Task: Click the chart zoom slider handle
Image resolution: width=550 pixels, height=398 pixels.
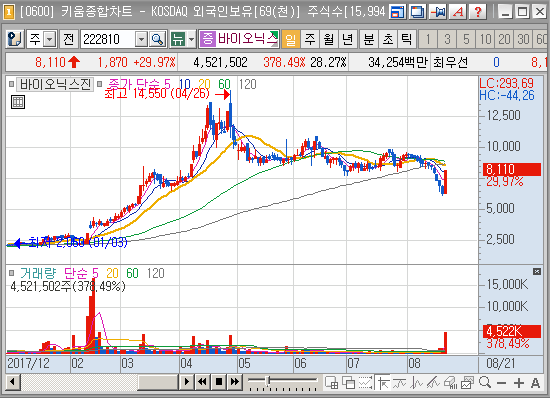Action: point(268,381)
